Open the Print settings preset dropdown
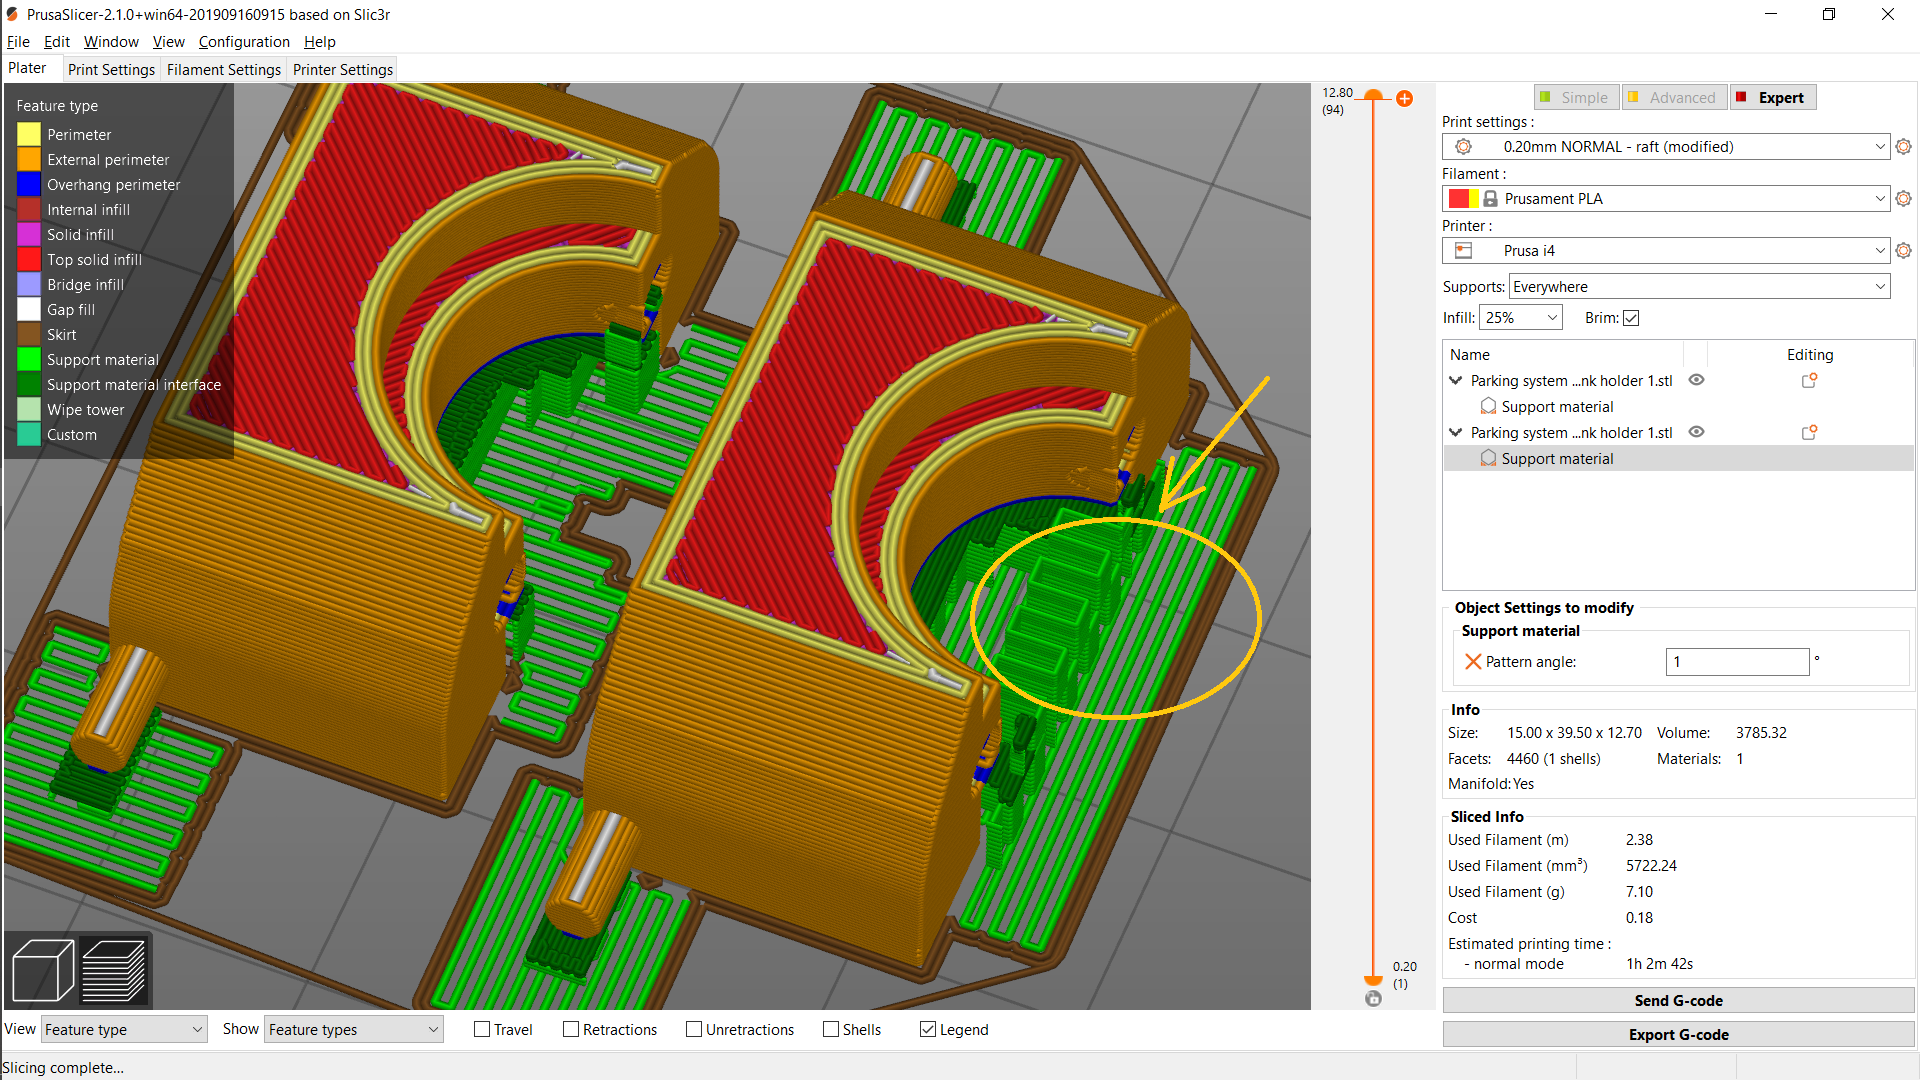This screenshot has width=1920, height=1080. pos(1666,147)
